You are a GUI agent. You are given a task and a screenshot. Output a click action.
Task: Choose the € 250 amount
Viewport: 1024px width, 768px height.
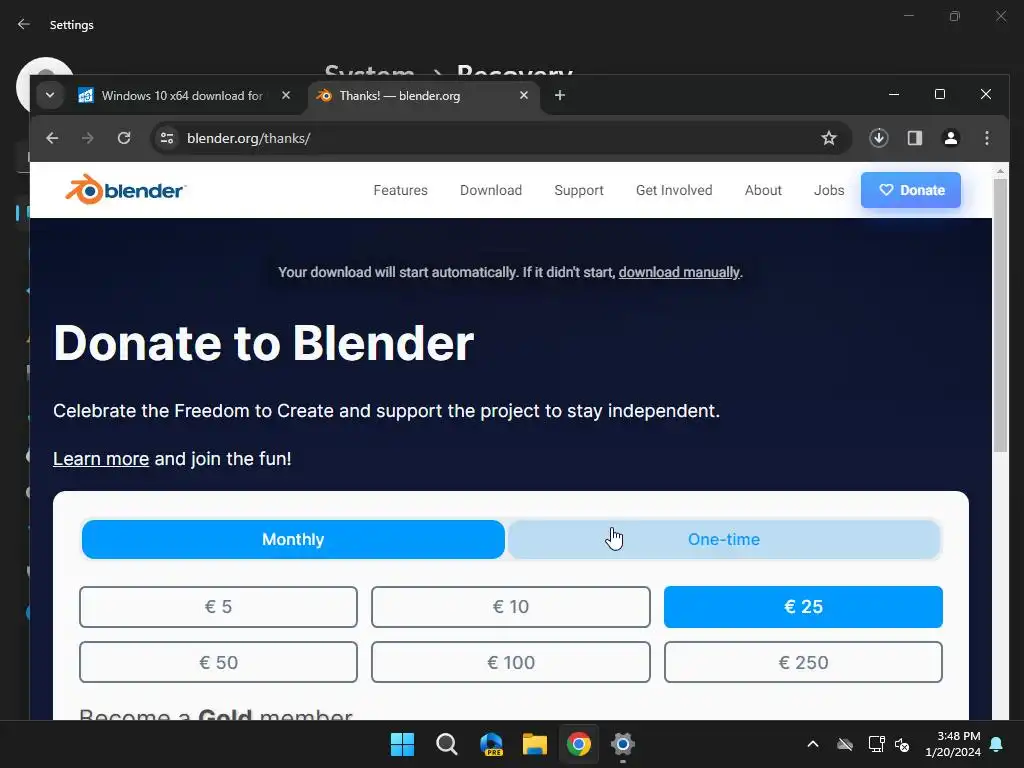pos(803,662)
